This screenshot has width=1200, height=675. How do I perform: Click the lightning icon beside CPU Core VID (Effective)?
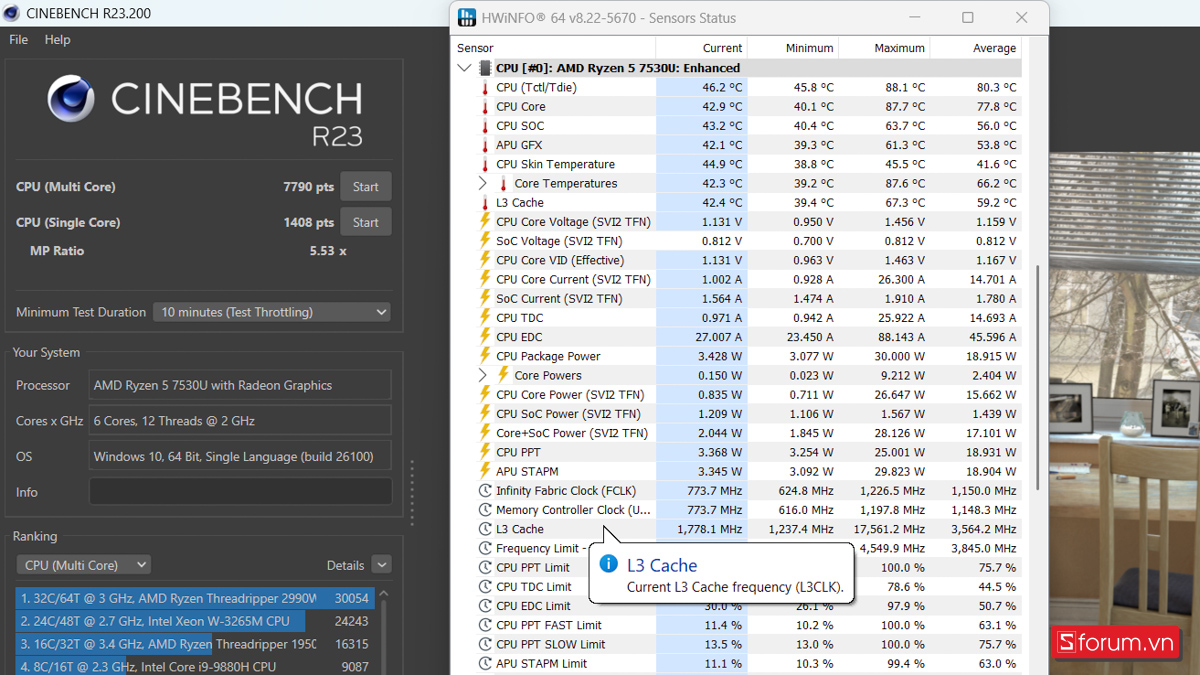tap(485, 260)
